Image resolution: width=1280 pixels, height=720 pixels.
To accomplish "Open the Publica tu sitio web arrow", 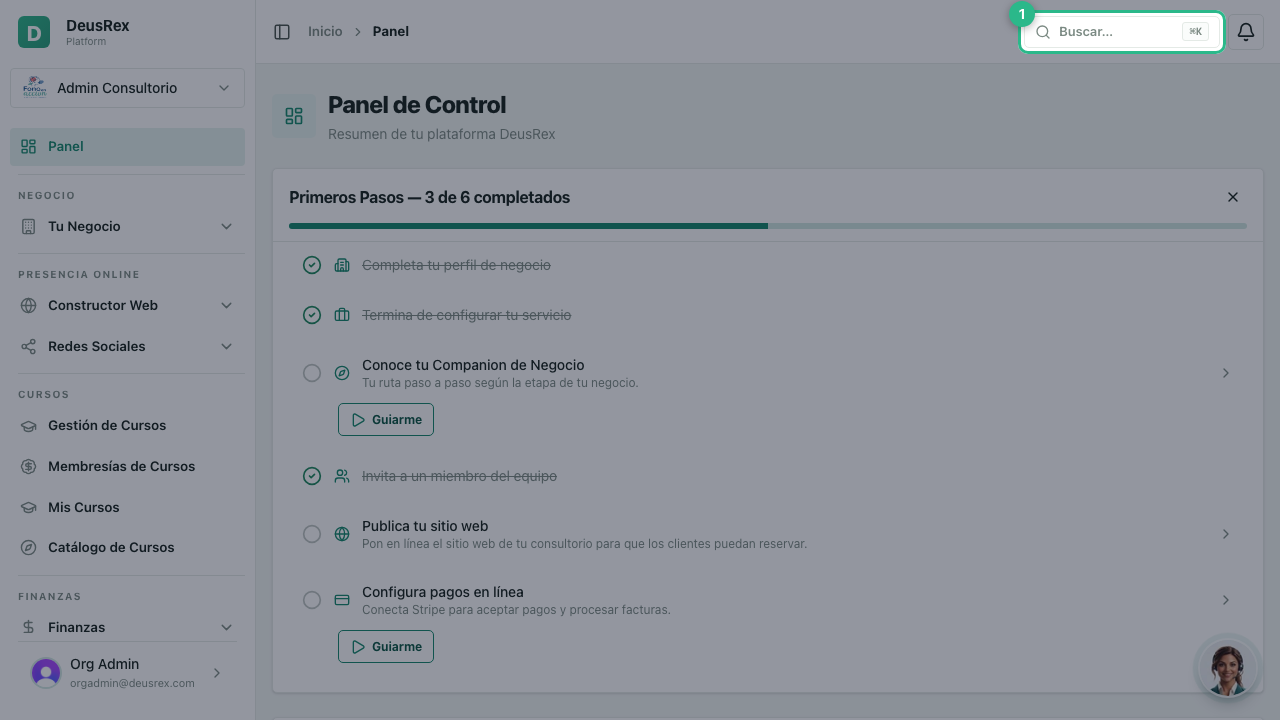I will pyautogui.click(x=1225, y=534).
